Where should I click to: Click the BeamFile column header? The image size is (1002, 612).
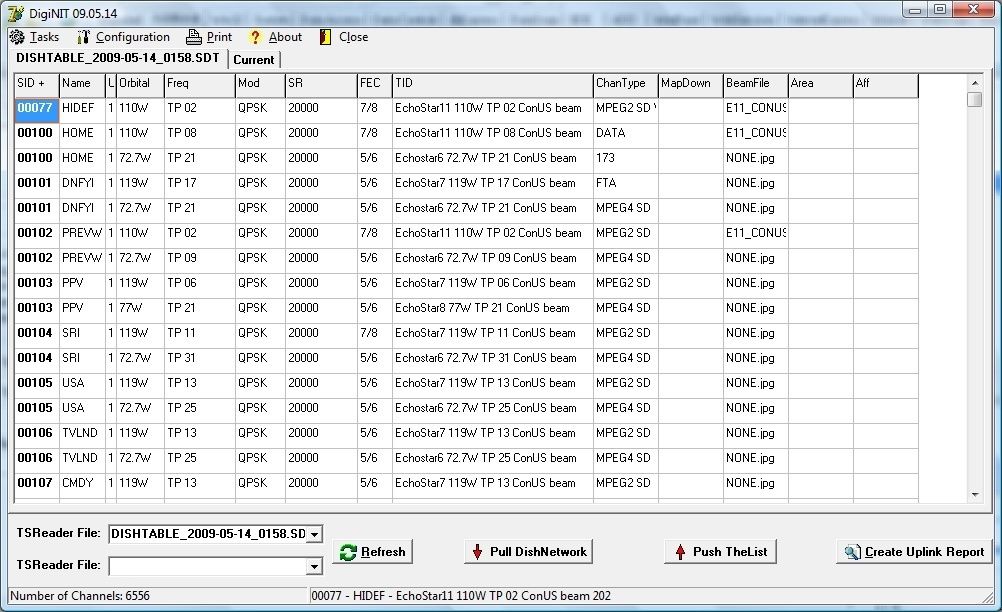[x=755, y=86]
